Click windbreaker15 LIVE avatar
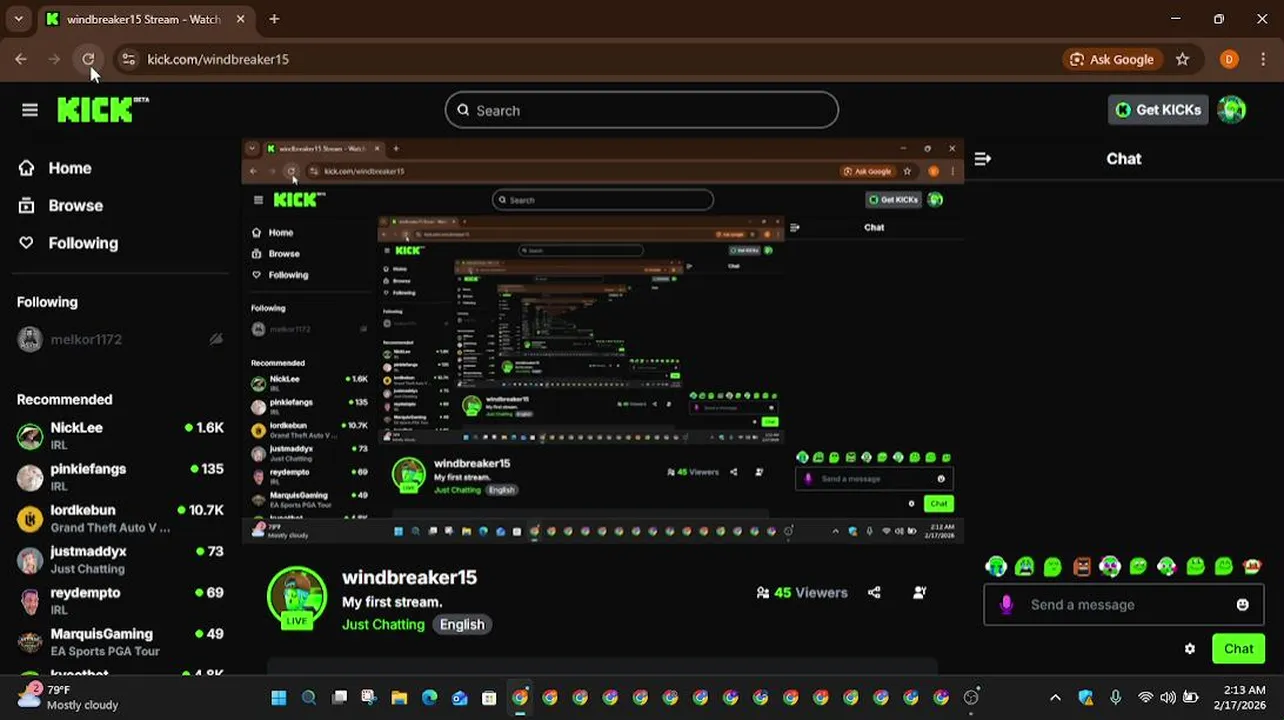 click(297, 597)
